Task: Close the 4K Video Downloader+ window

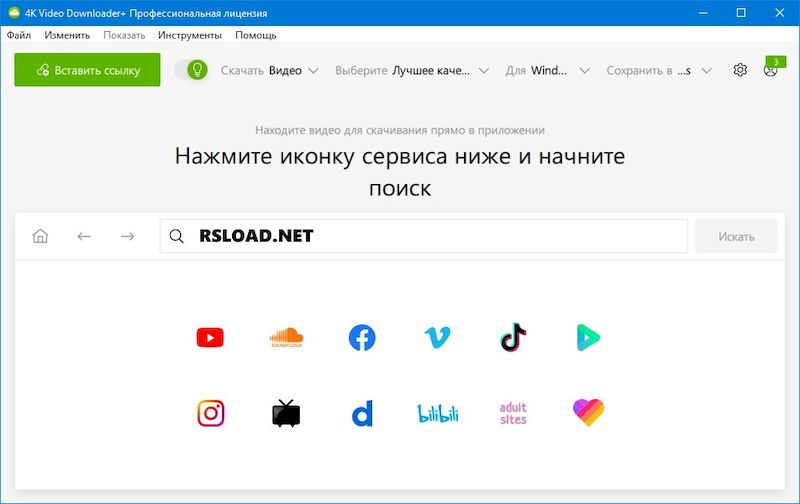Action: coord(780,13)
